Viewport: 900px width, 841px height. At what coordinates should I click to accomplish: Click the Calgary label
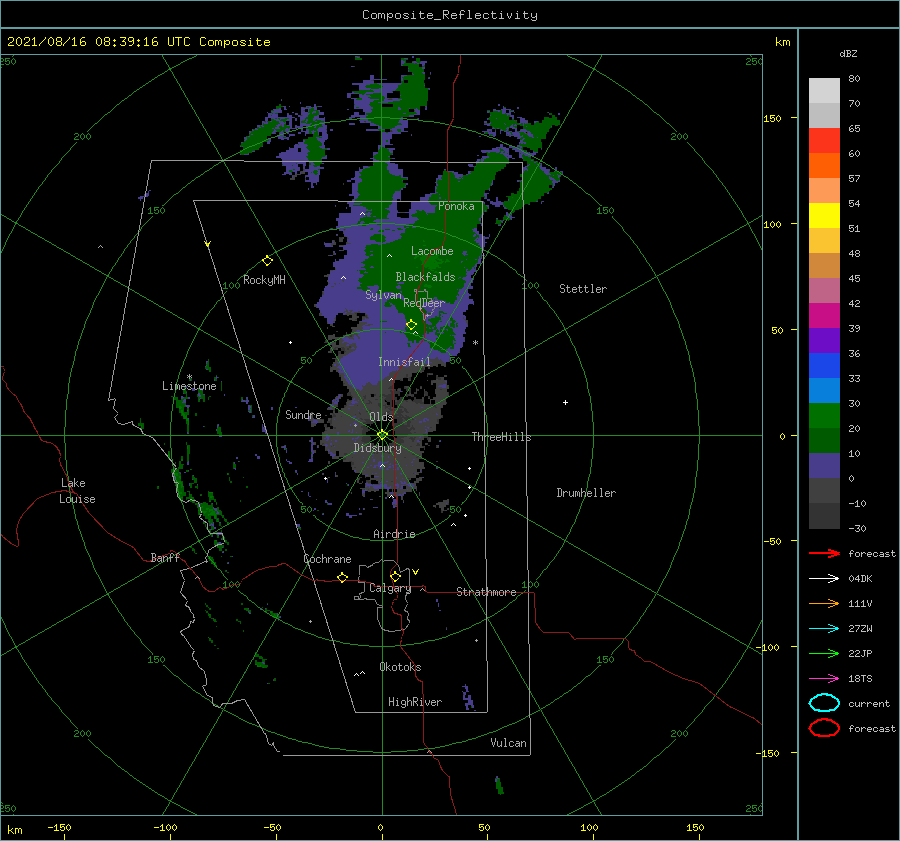(390, 588)
